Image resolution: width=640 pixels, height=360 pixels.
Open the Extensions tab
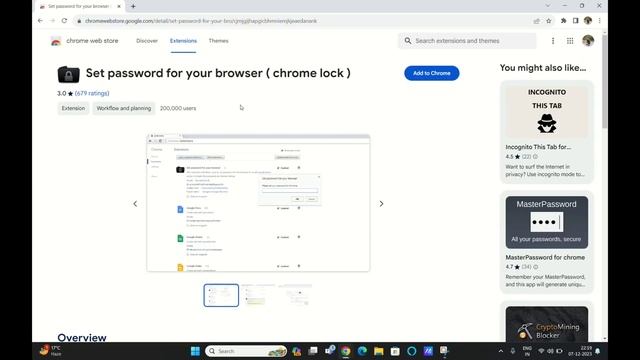coord(183,41)
